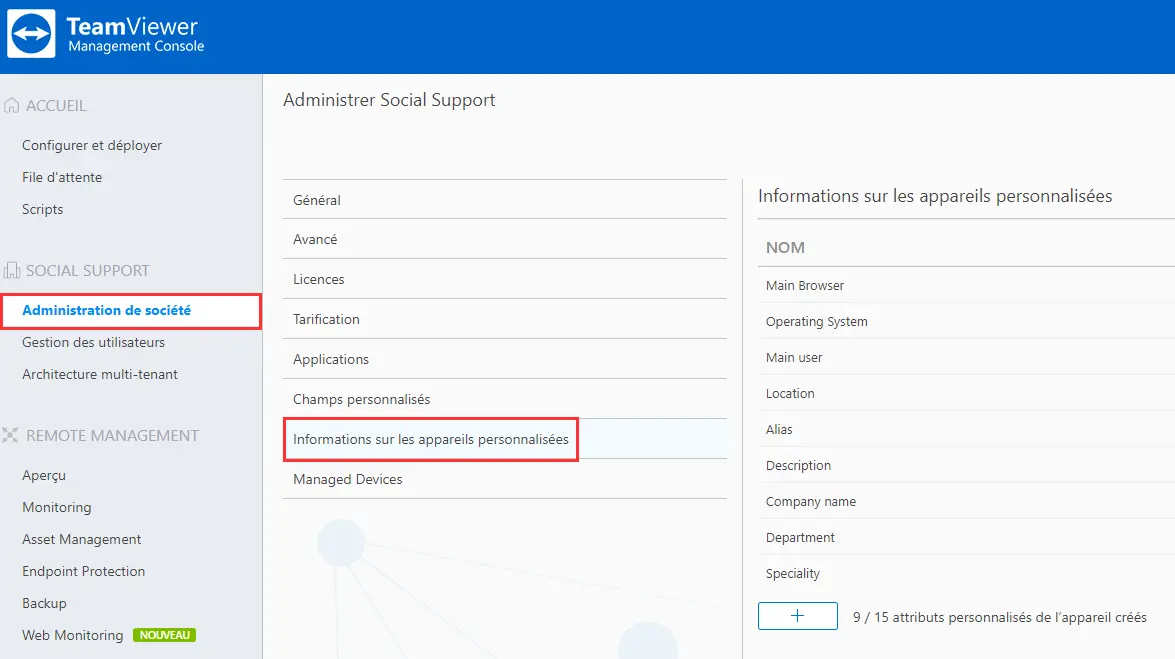Switch to the Avancé tab
Viewport: 1175px width, 659px height.
pyautogui.click(x=505, y=239)
